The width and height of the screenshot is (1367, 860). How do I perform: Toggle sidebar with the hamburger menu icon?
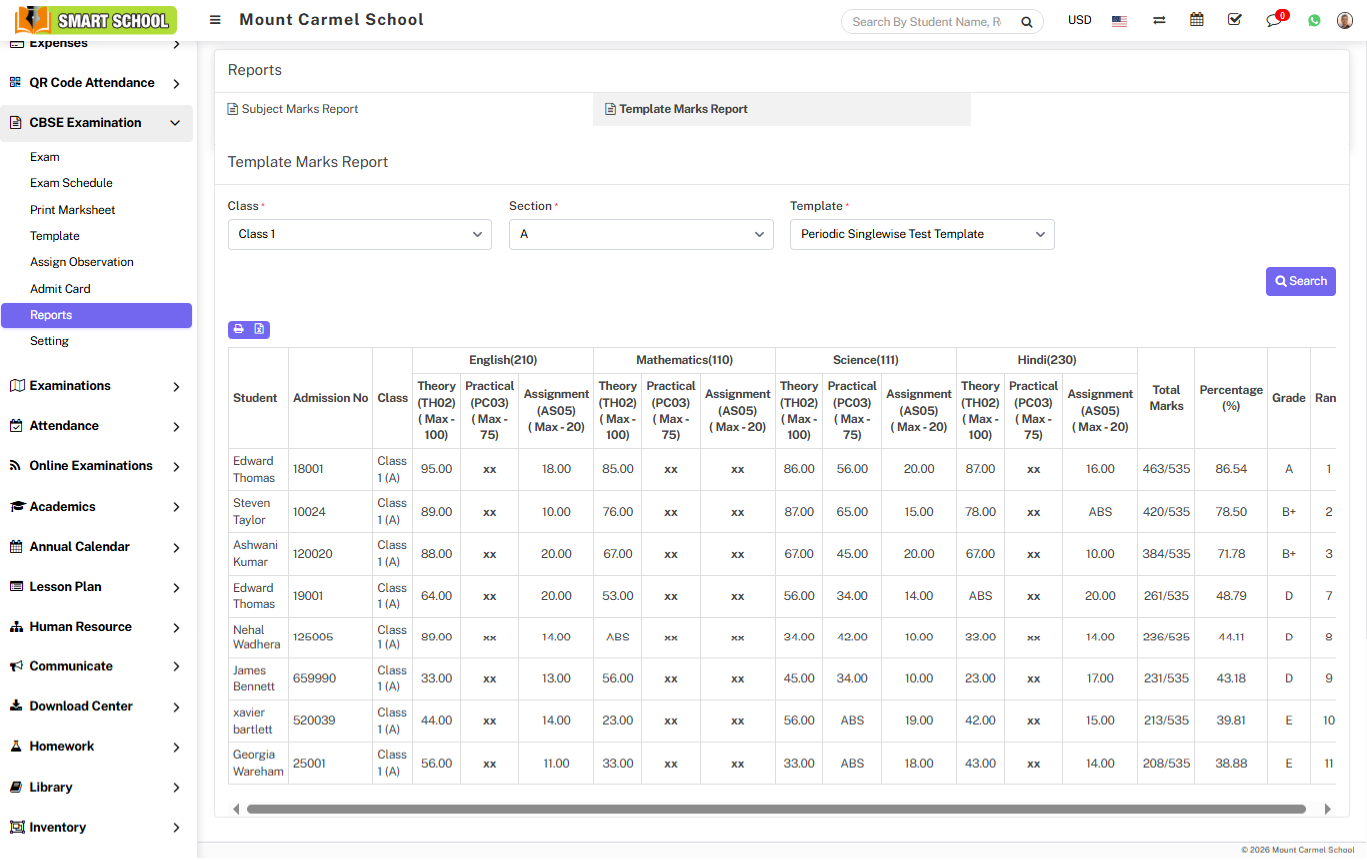coord(215,20)
